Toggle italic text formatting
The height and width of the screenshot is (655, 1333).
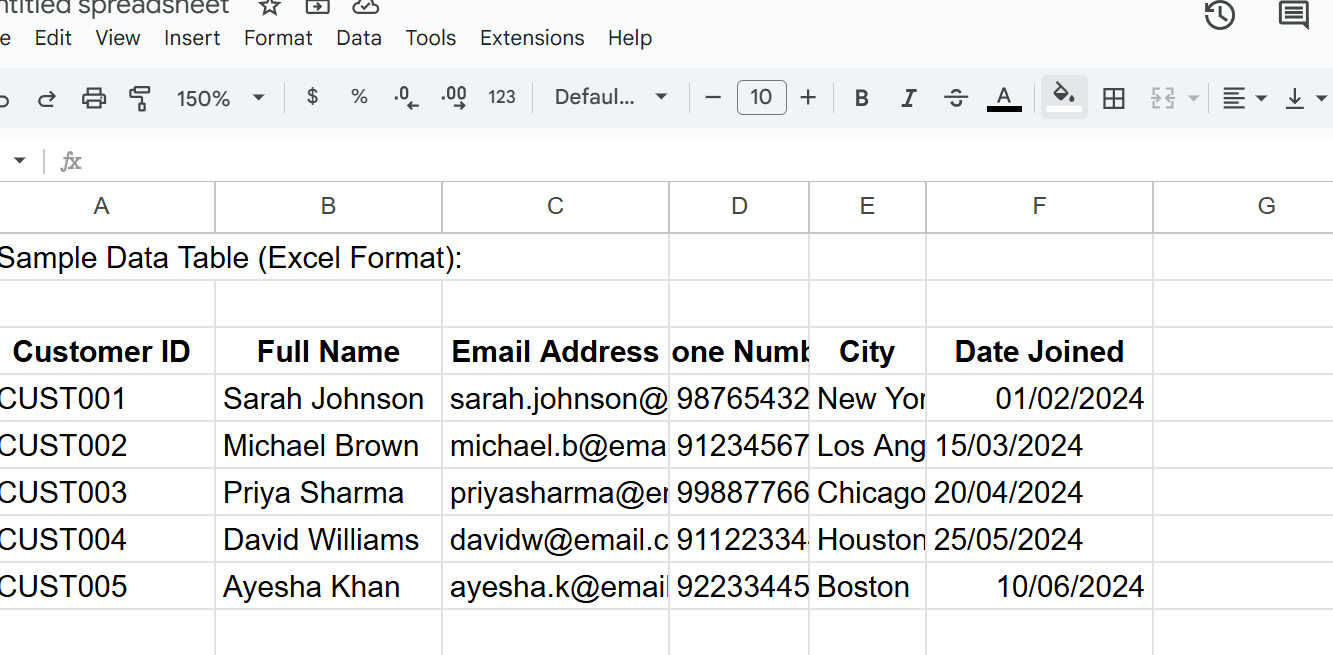pos(908,98)
